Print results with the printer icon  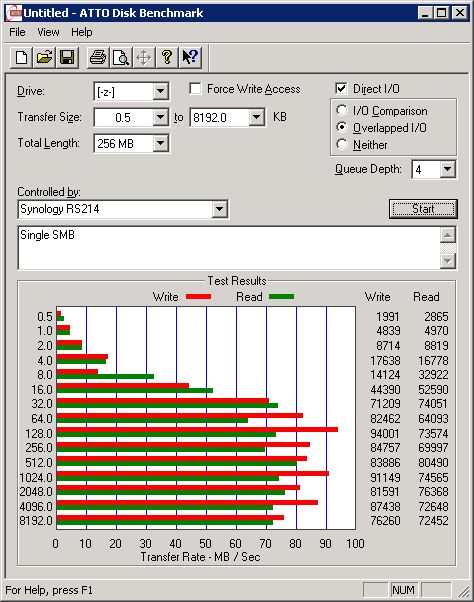[x=98, y=58]
